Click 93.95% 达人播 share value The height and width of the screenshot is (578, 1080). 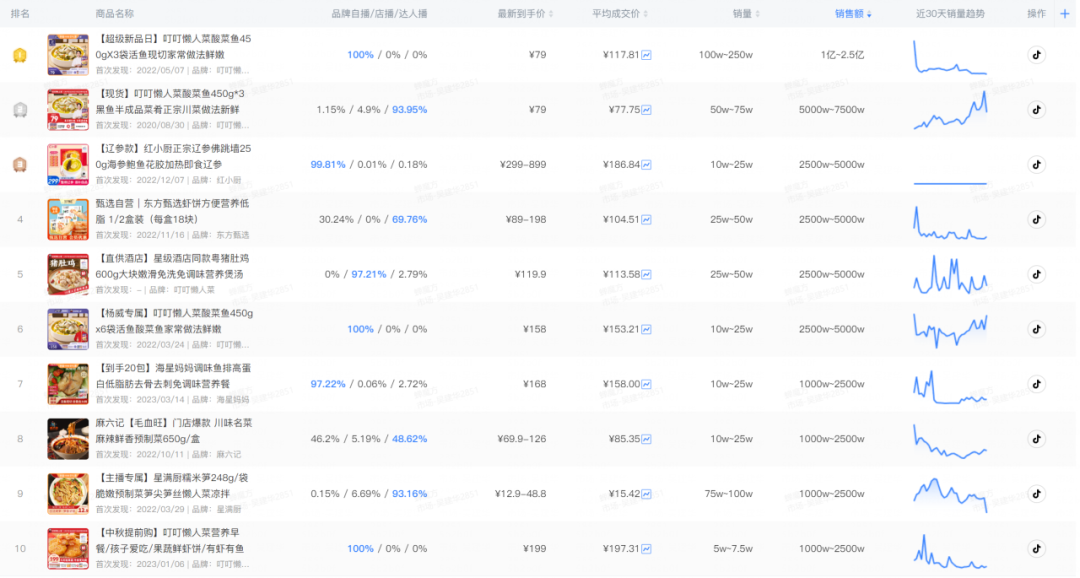coord(411,110)
